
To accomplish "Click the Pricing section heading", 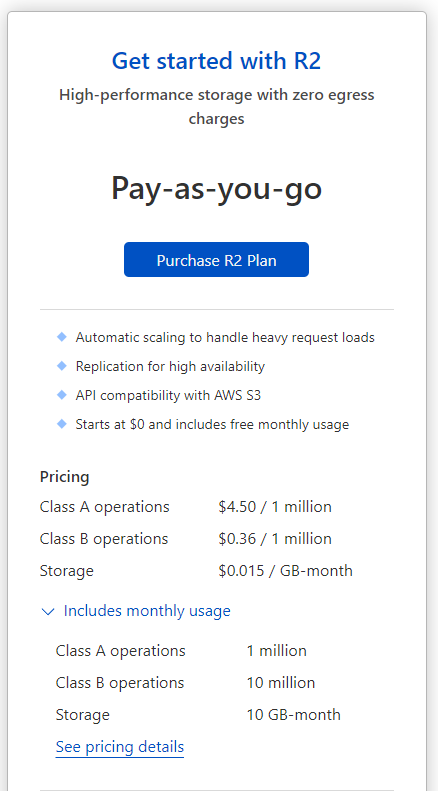I will [x=65, y=477].
